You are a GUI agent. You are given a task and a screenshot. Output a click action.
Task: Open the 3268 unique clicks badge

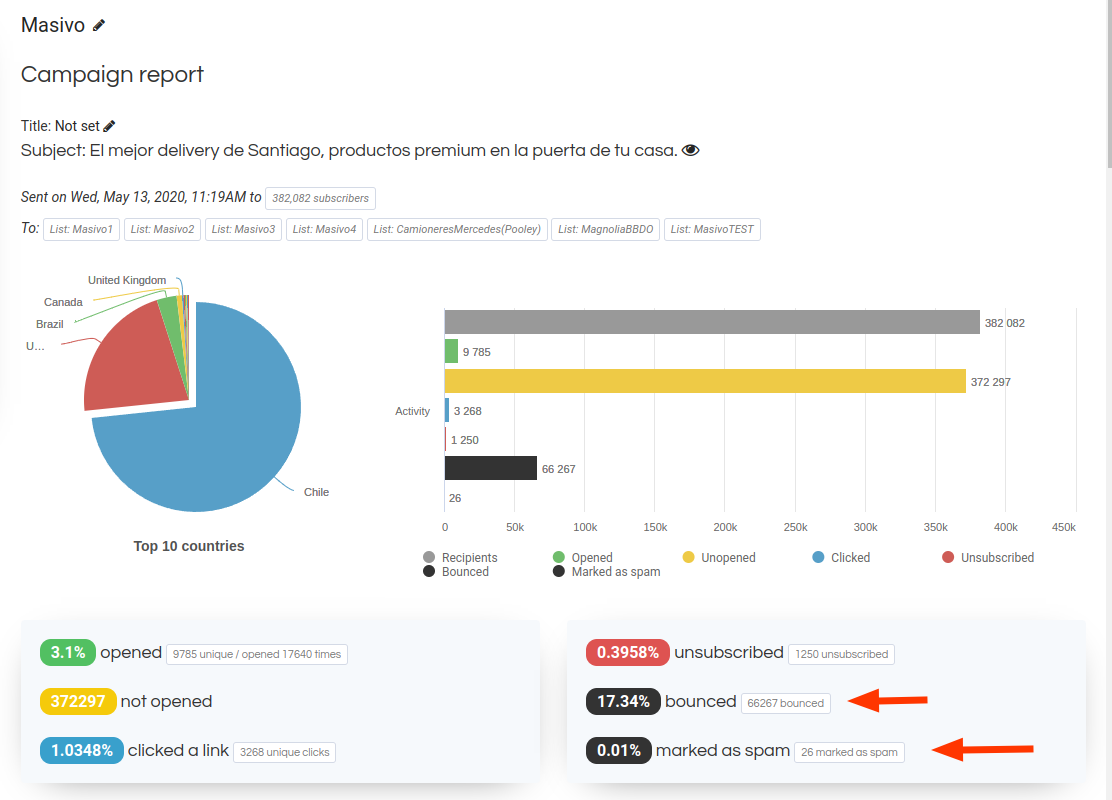point(284,752)
